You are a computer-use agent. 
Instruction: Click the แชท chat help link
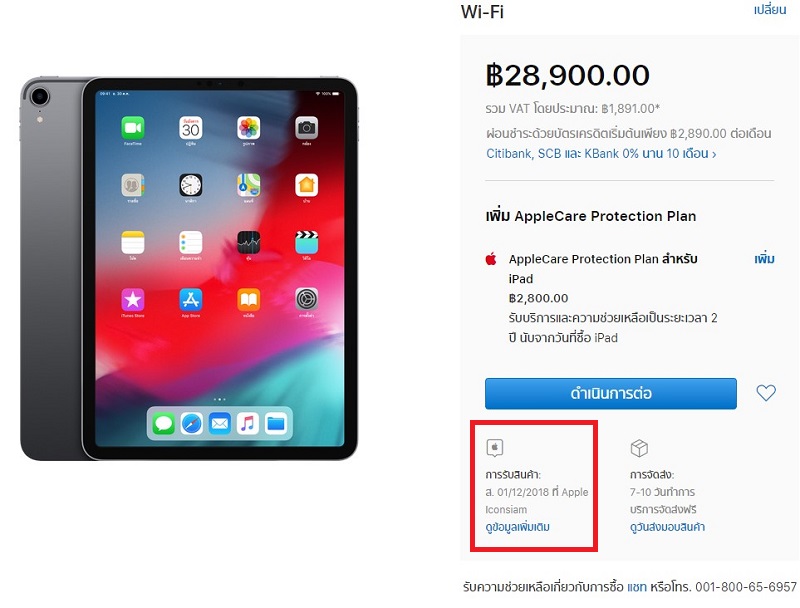tap(637, 587)
